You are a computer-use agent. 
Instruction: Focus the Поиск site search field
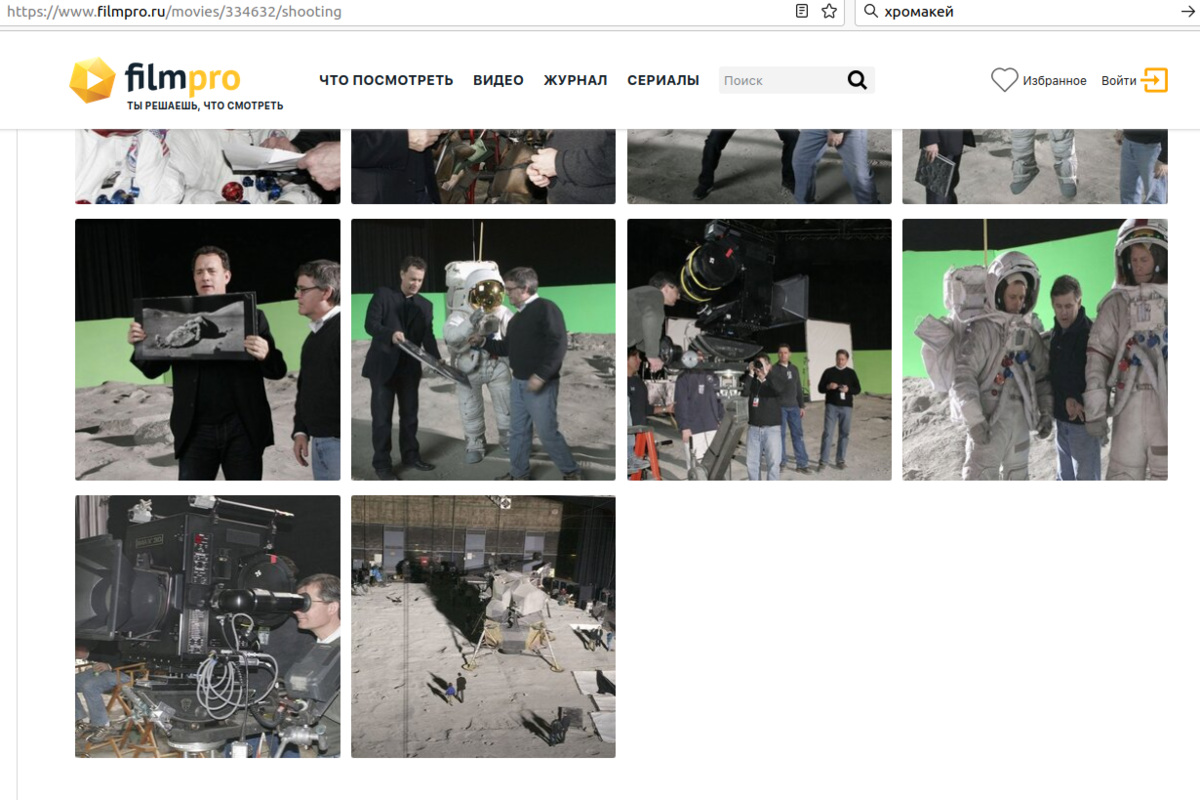coord(779,80)
